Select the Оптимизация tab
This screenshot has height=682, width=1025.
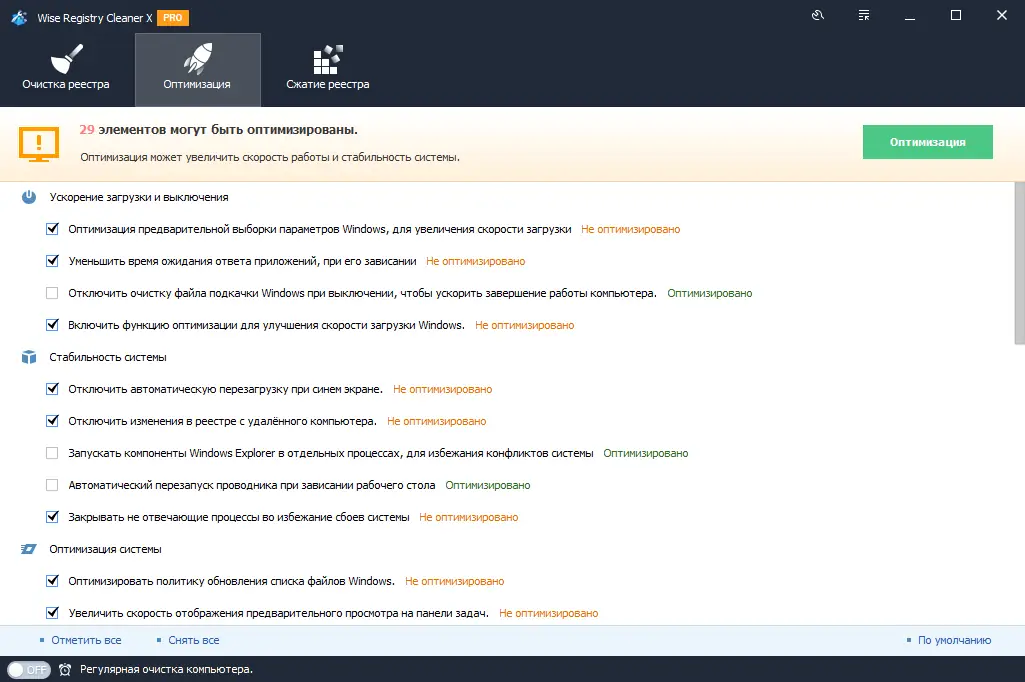point(197,70)
